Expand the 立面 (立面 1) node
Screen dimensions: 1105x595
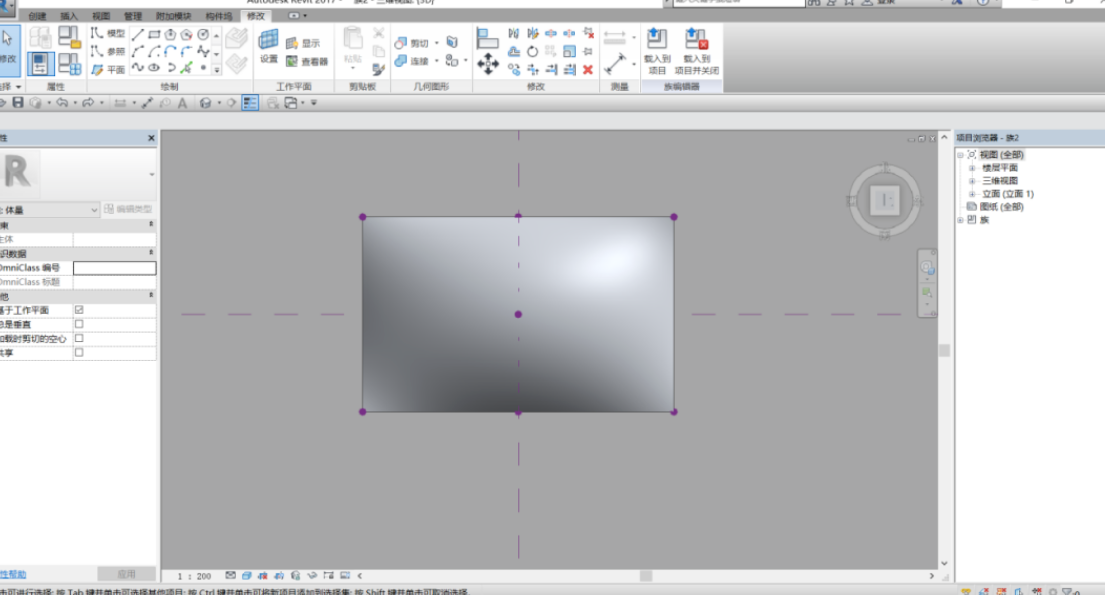pos(973,194)
